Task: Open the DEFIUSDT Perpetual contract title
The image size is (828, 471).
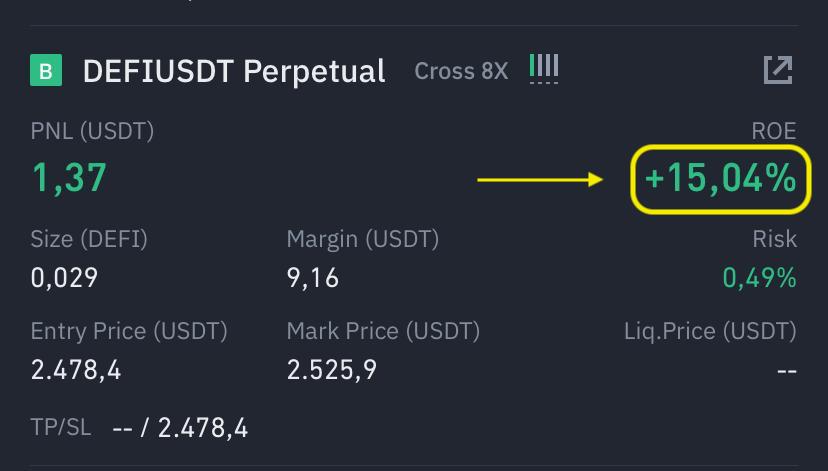Action: [234, 71]
